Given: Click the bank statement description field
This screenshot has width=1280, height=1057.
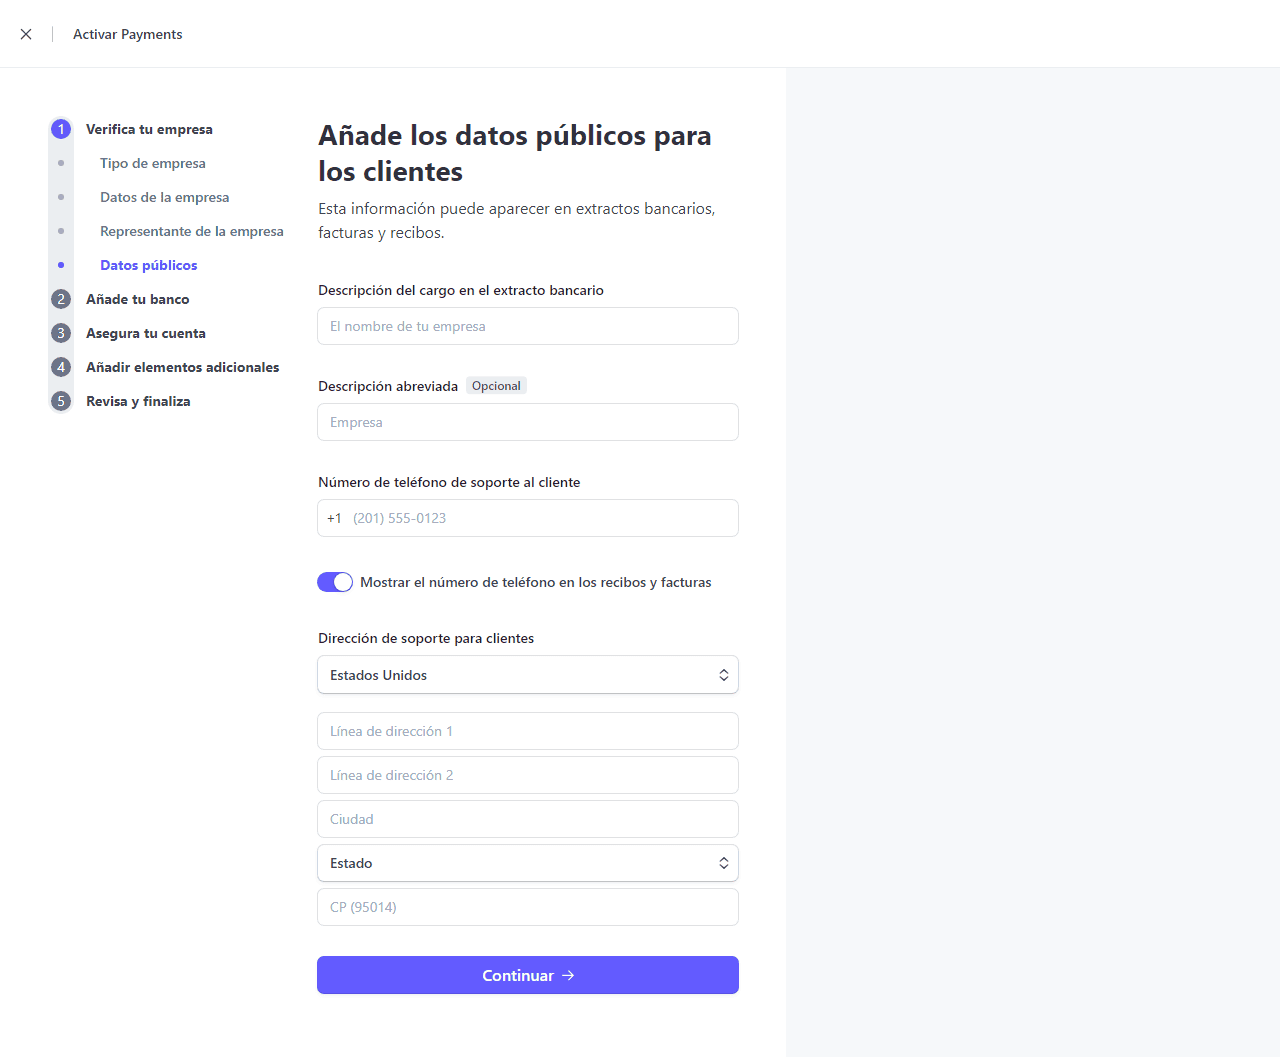Looking at the screenshot, I should [x=528, y=326].
